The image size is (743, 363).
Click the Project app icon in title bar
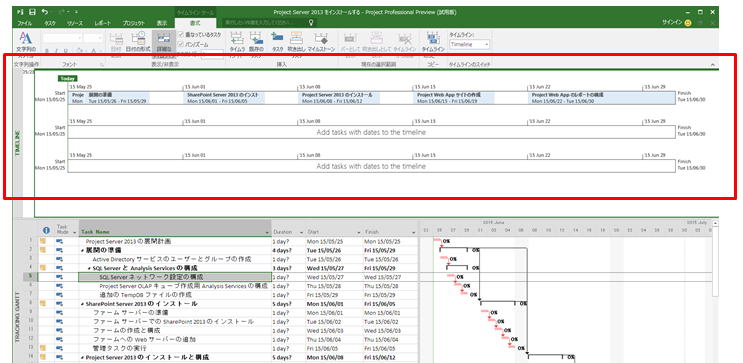[x=21, y=12]
